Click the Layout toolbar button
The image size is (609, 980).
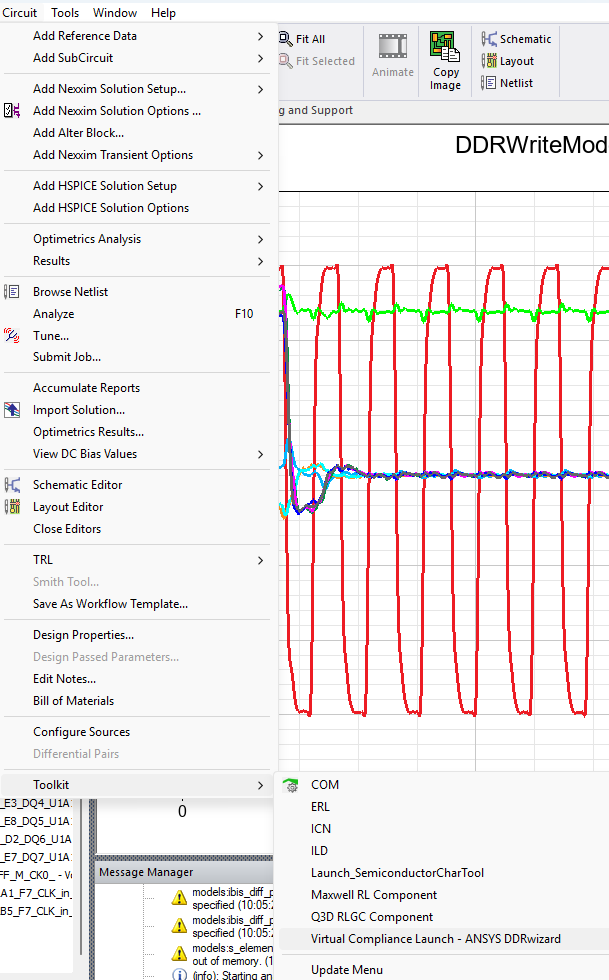[508, 61]
